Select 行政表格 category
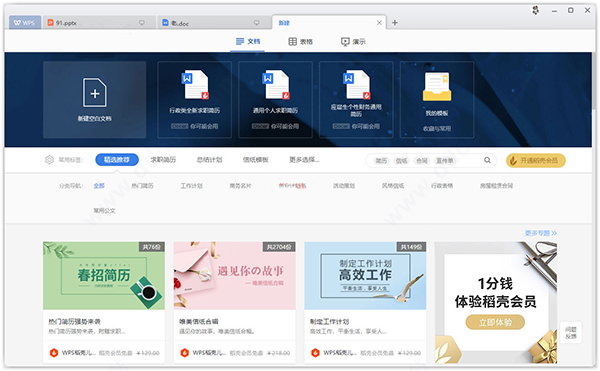The height and width of the screenshot is (371, 600). (442, 186)
